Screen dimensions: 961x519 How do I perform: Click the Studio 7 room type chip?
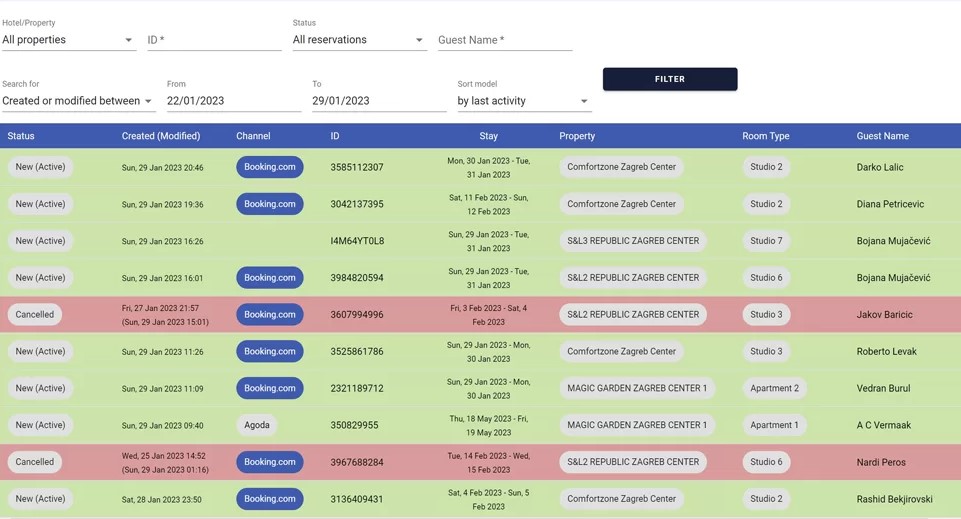766,241
